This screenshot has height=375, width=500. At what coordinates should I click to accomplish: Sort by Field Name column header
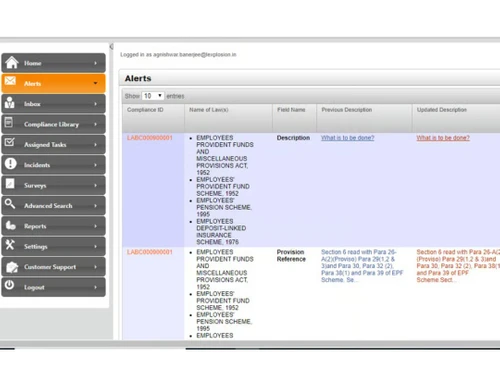tap(294, 118)
